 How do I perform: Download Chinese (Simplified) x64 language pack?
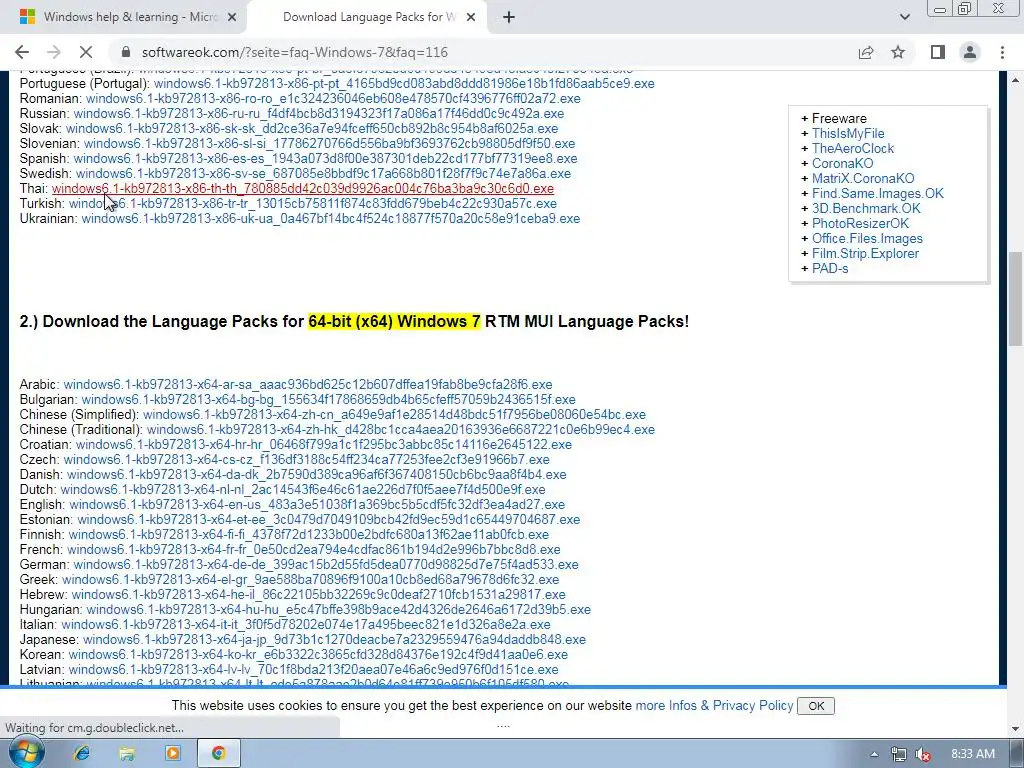click(394, 415)
